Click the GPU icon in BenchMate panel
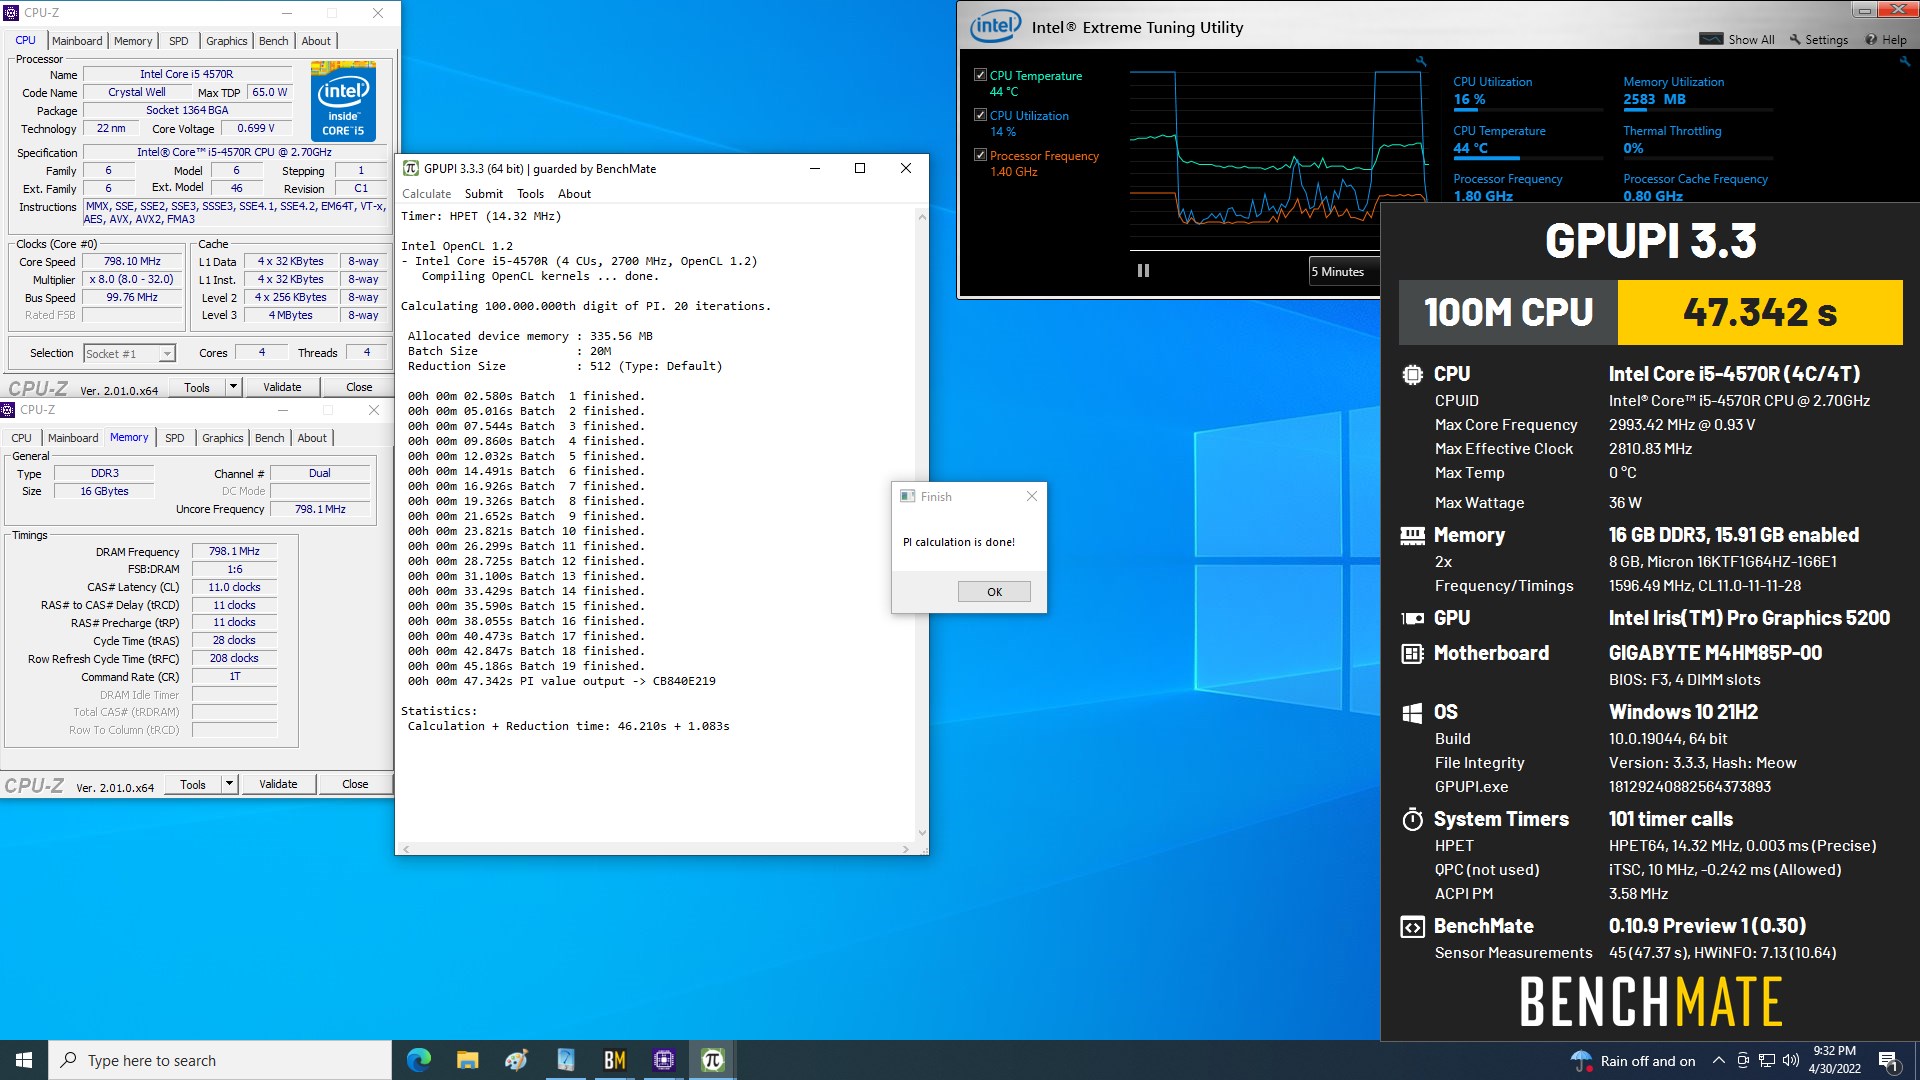Viewport: 1920px width, 1080px height. 1412,619
